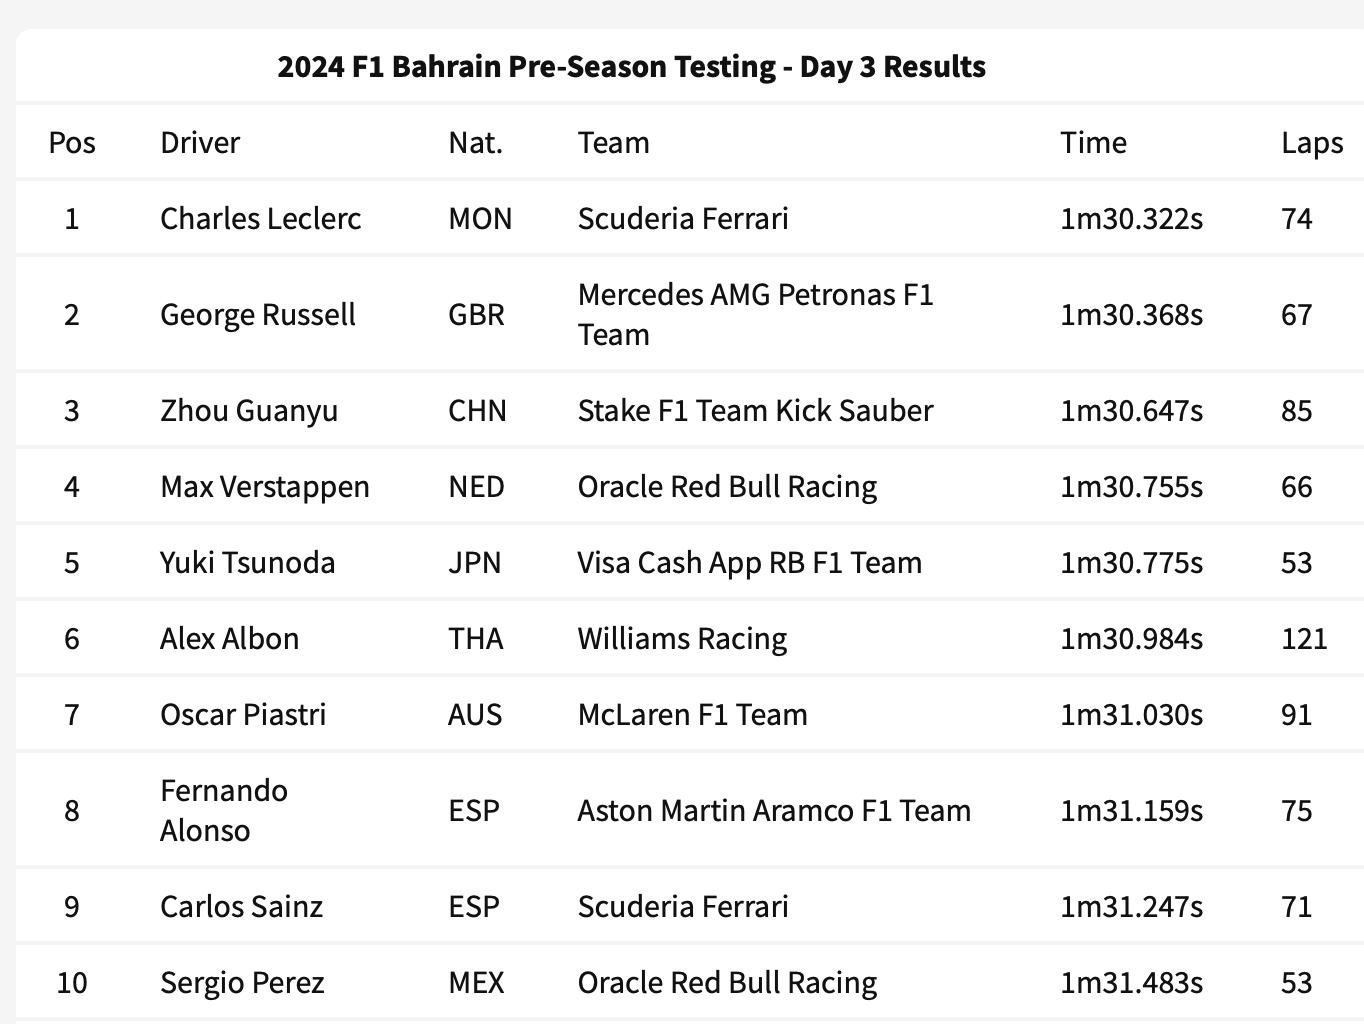Select the Yuki Tsunoda row name
1364x1024 pixels.
click(247, 562)
